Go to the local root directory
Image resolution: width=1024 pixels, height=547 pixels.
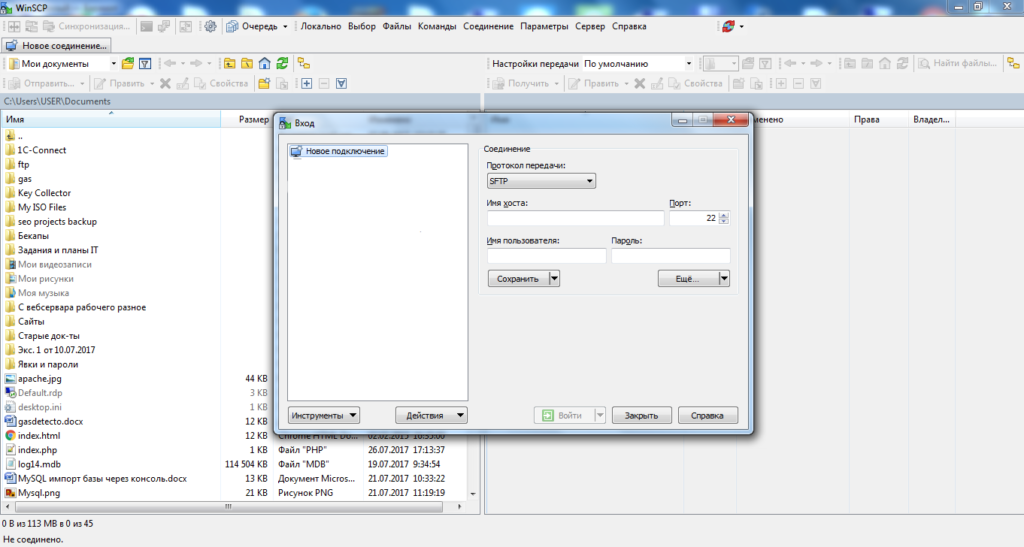[247, 63]
